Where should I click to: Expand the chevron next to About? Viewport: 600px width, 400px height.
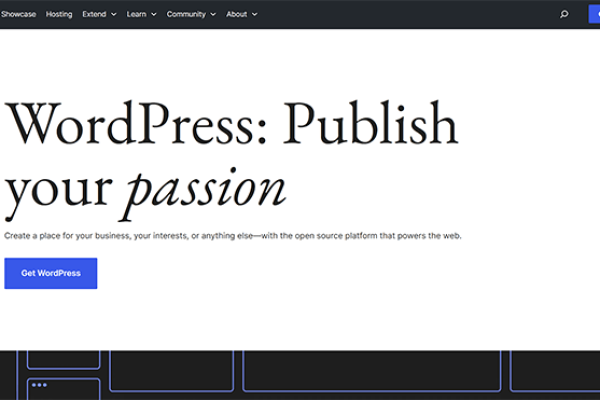pyautogui.click(x=254, y=15)
